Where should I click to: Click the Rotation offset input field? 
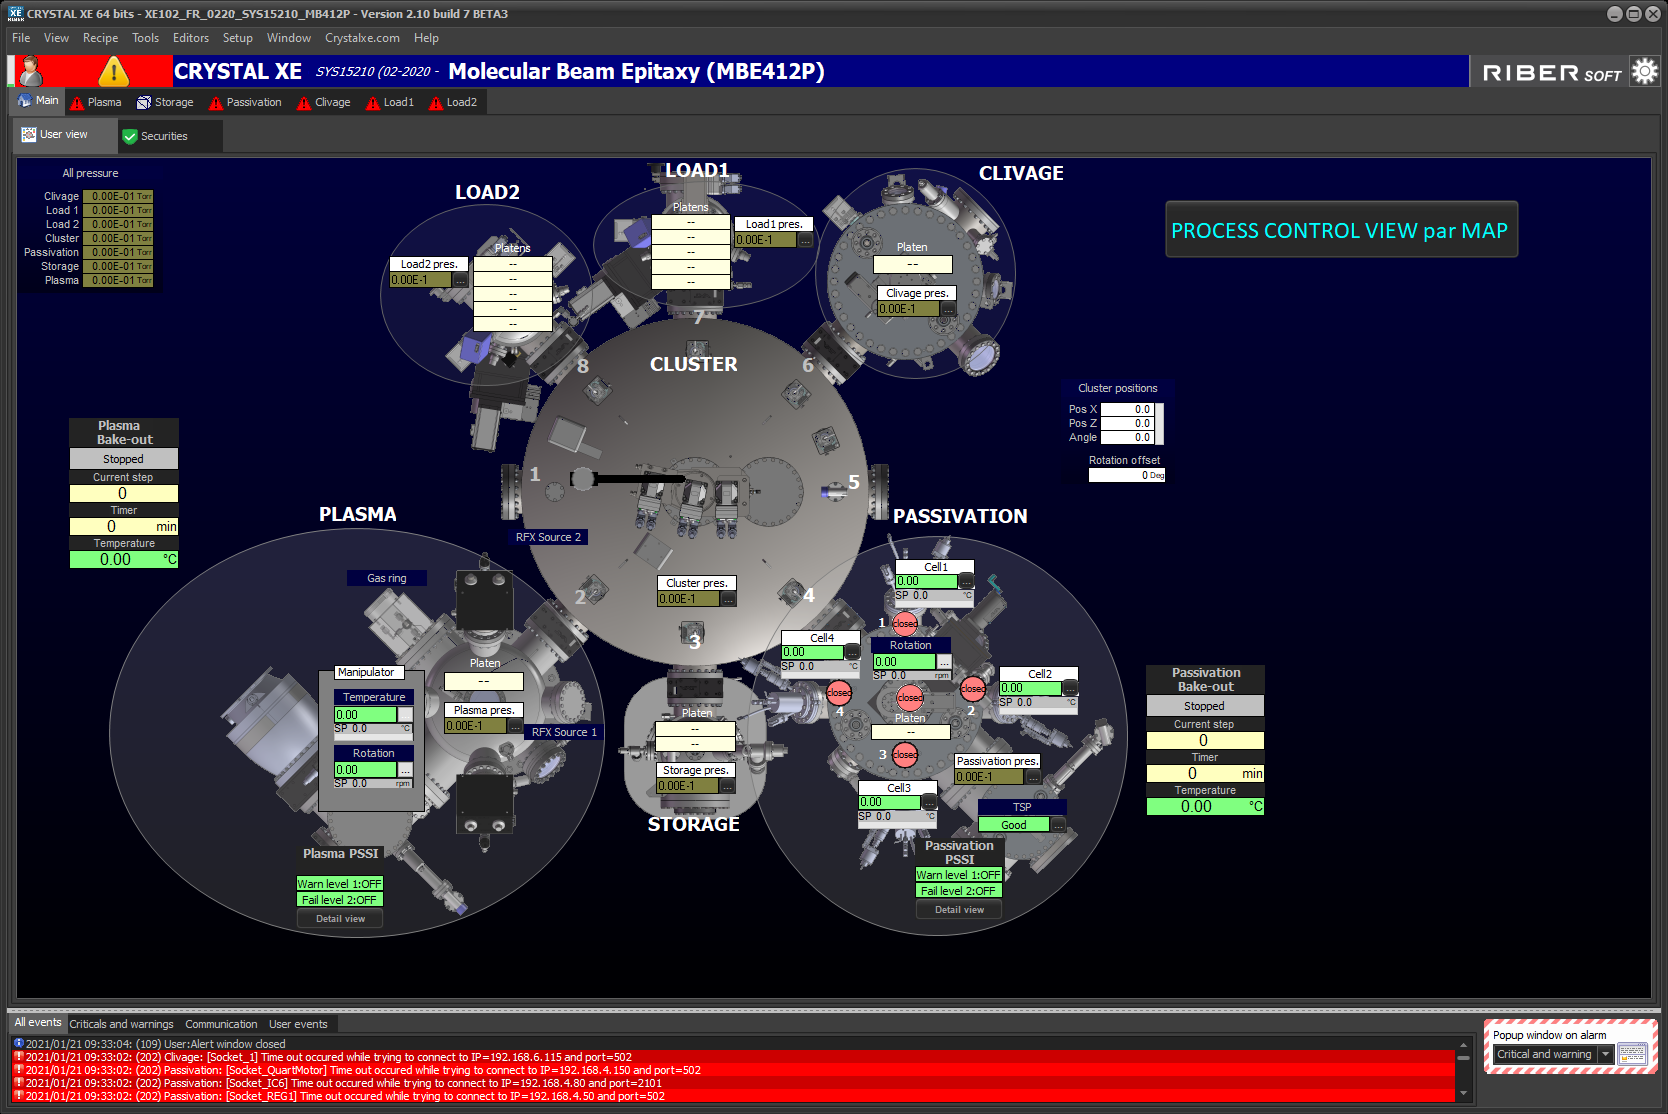[x=1127, y=475]
